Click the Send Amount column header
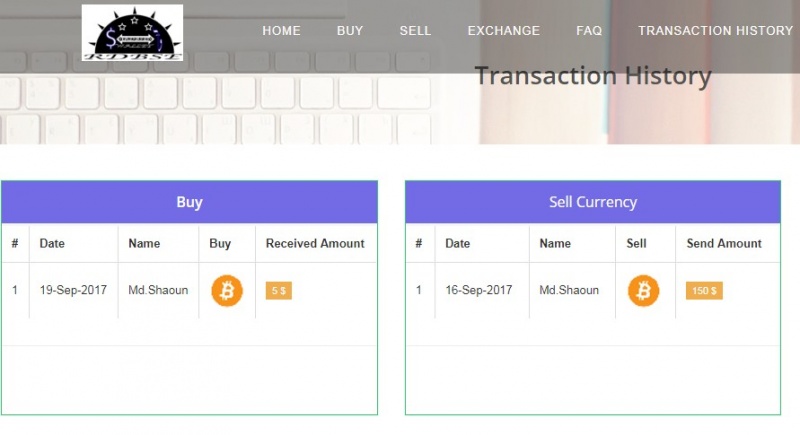 [724, 243]
